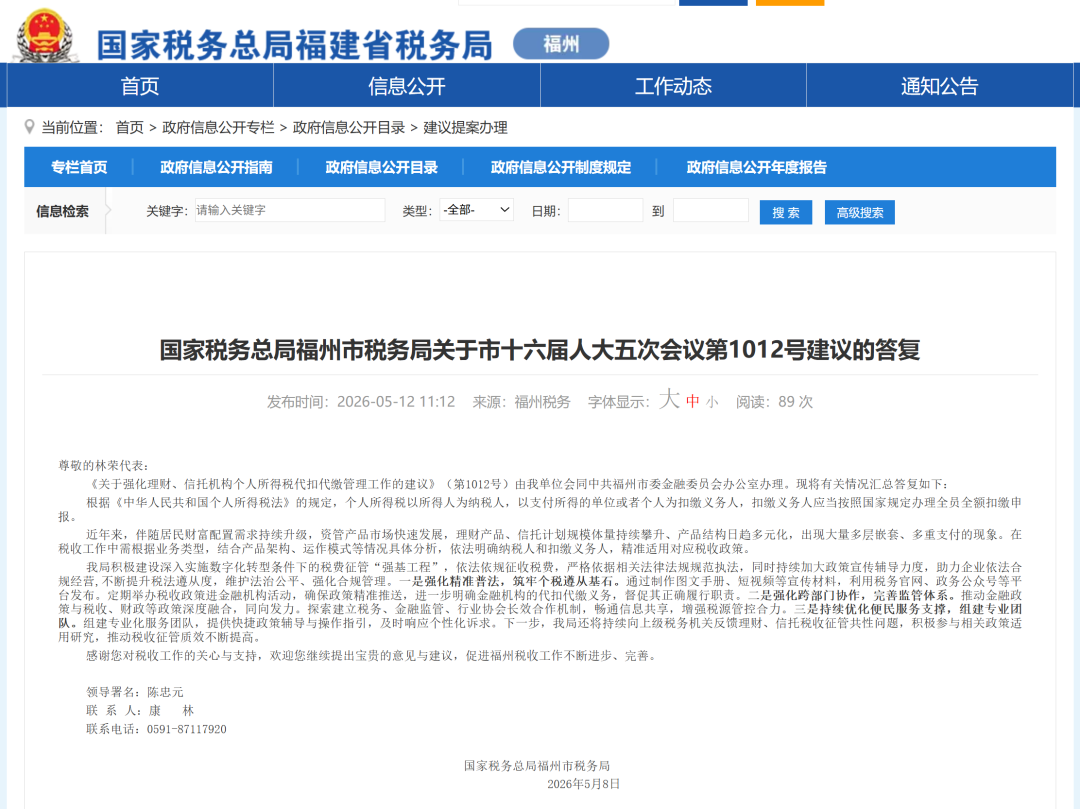The width and height of the screenshot is (1080, 809).
Task: Click 首页 breadcrumb link
Action: pyautogui.click(x=129, y=127)
